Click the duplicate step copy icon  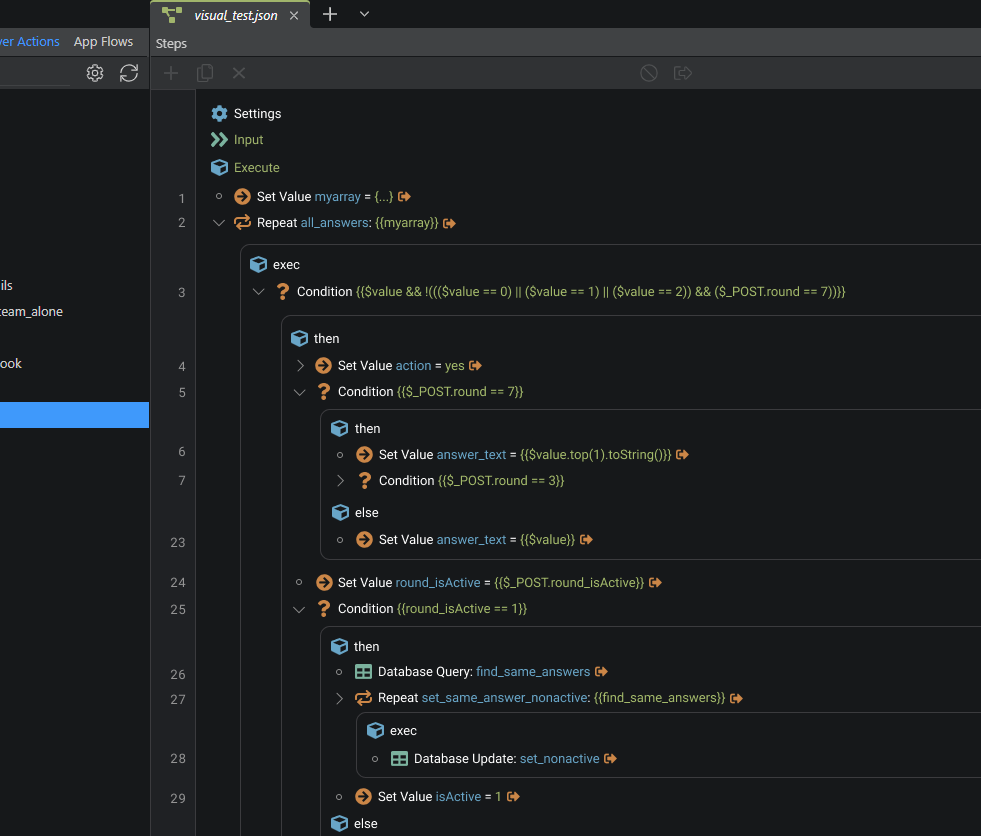point(205,73)
